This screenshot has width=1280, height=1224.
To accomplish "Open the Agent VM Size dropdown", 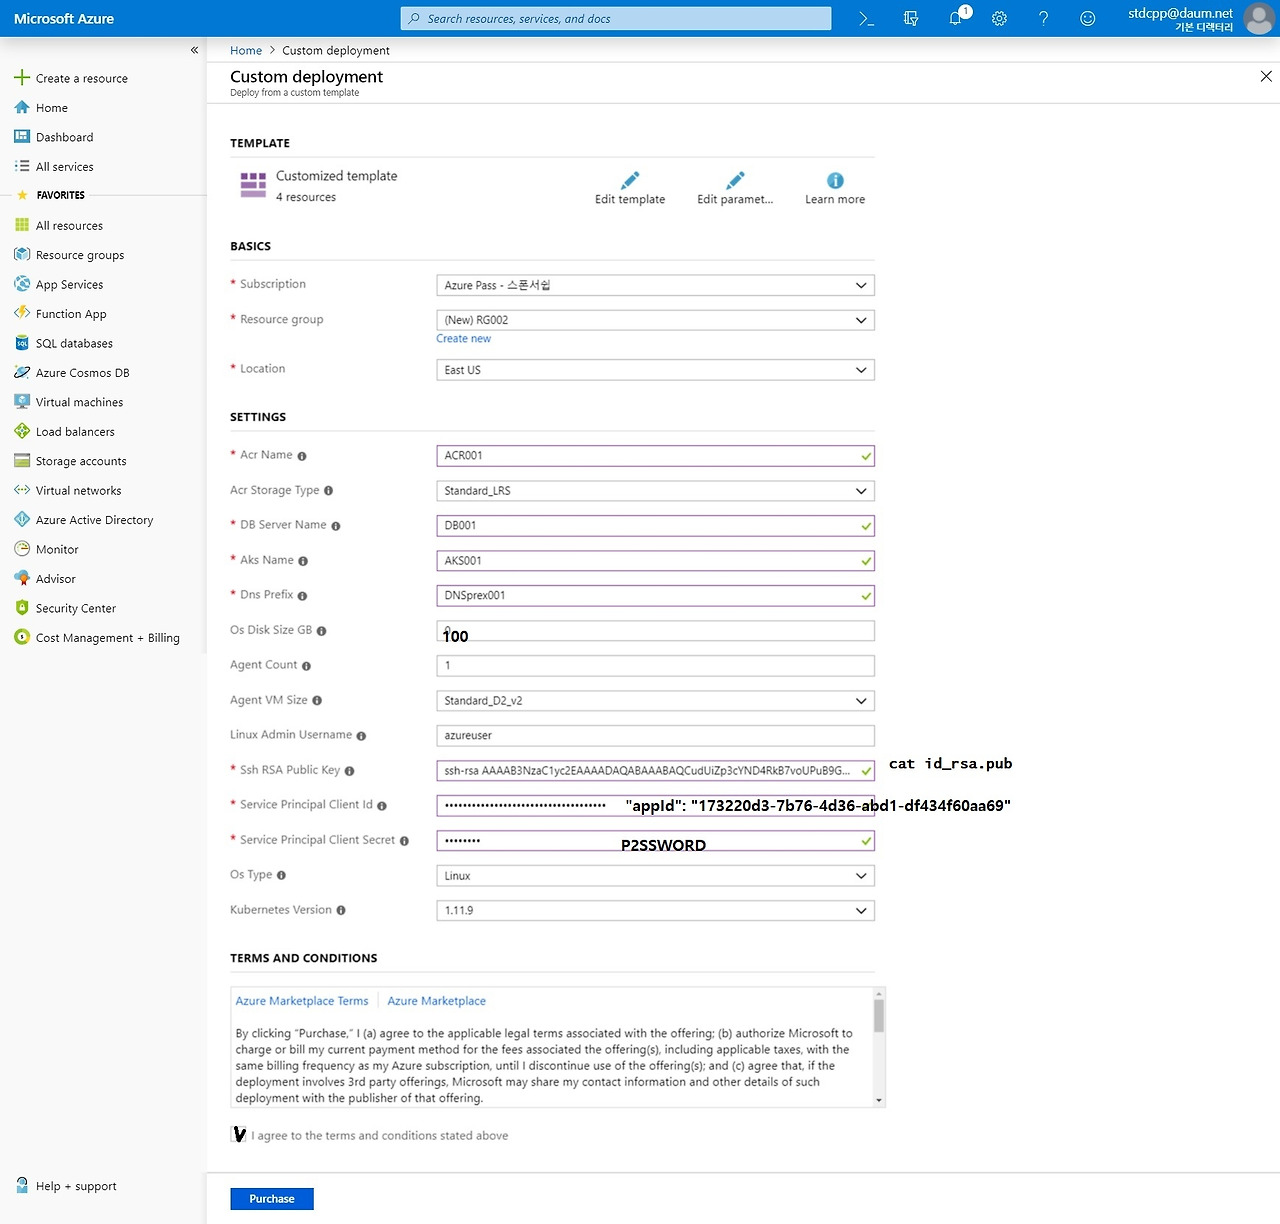I will [x=655, y=701].
